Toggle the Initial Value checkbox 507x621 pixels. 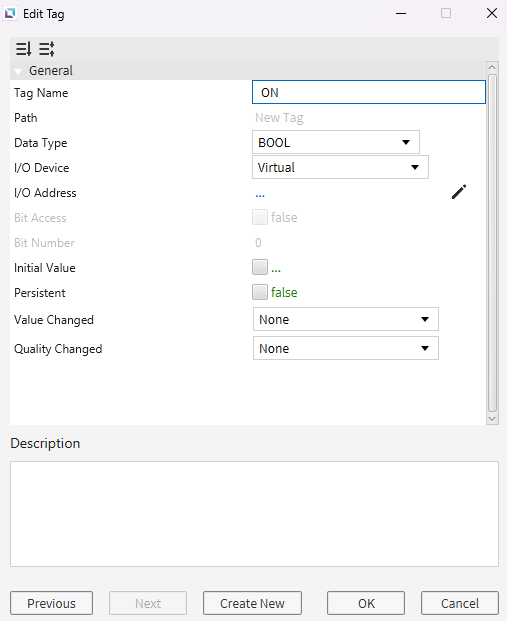(x=260, y=267)
